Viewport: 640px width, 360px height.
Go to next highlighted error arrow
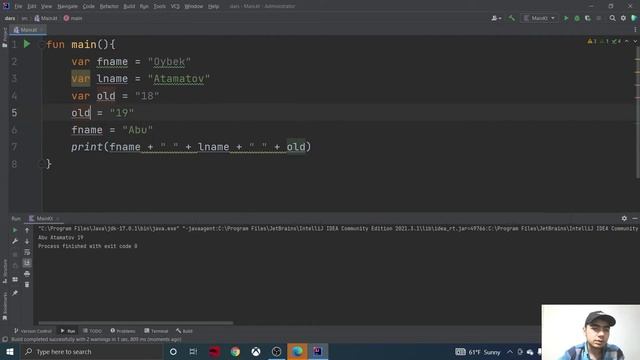click(x=635, y=41)
